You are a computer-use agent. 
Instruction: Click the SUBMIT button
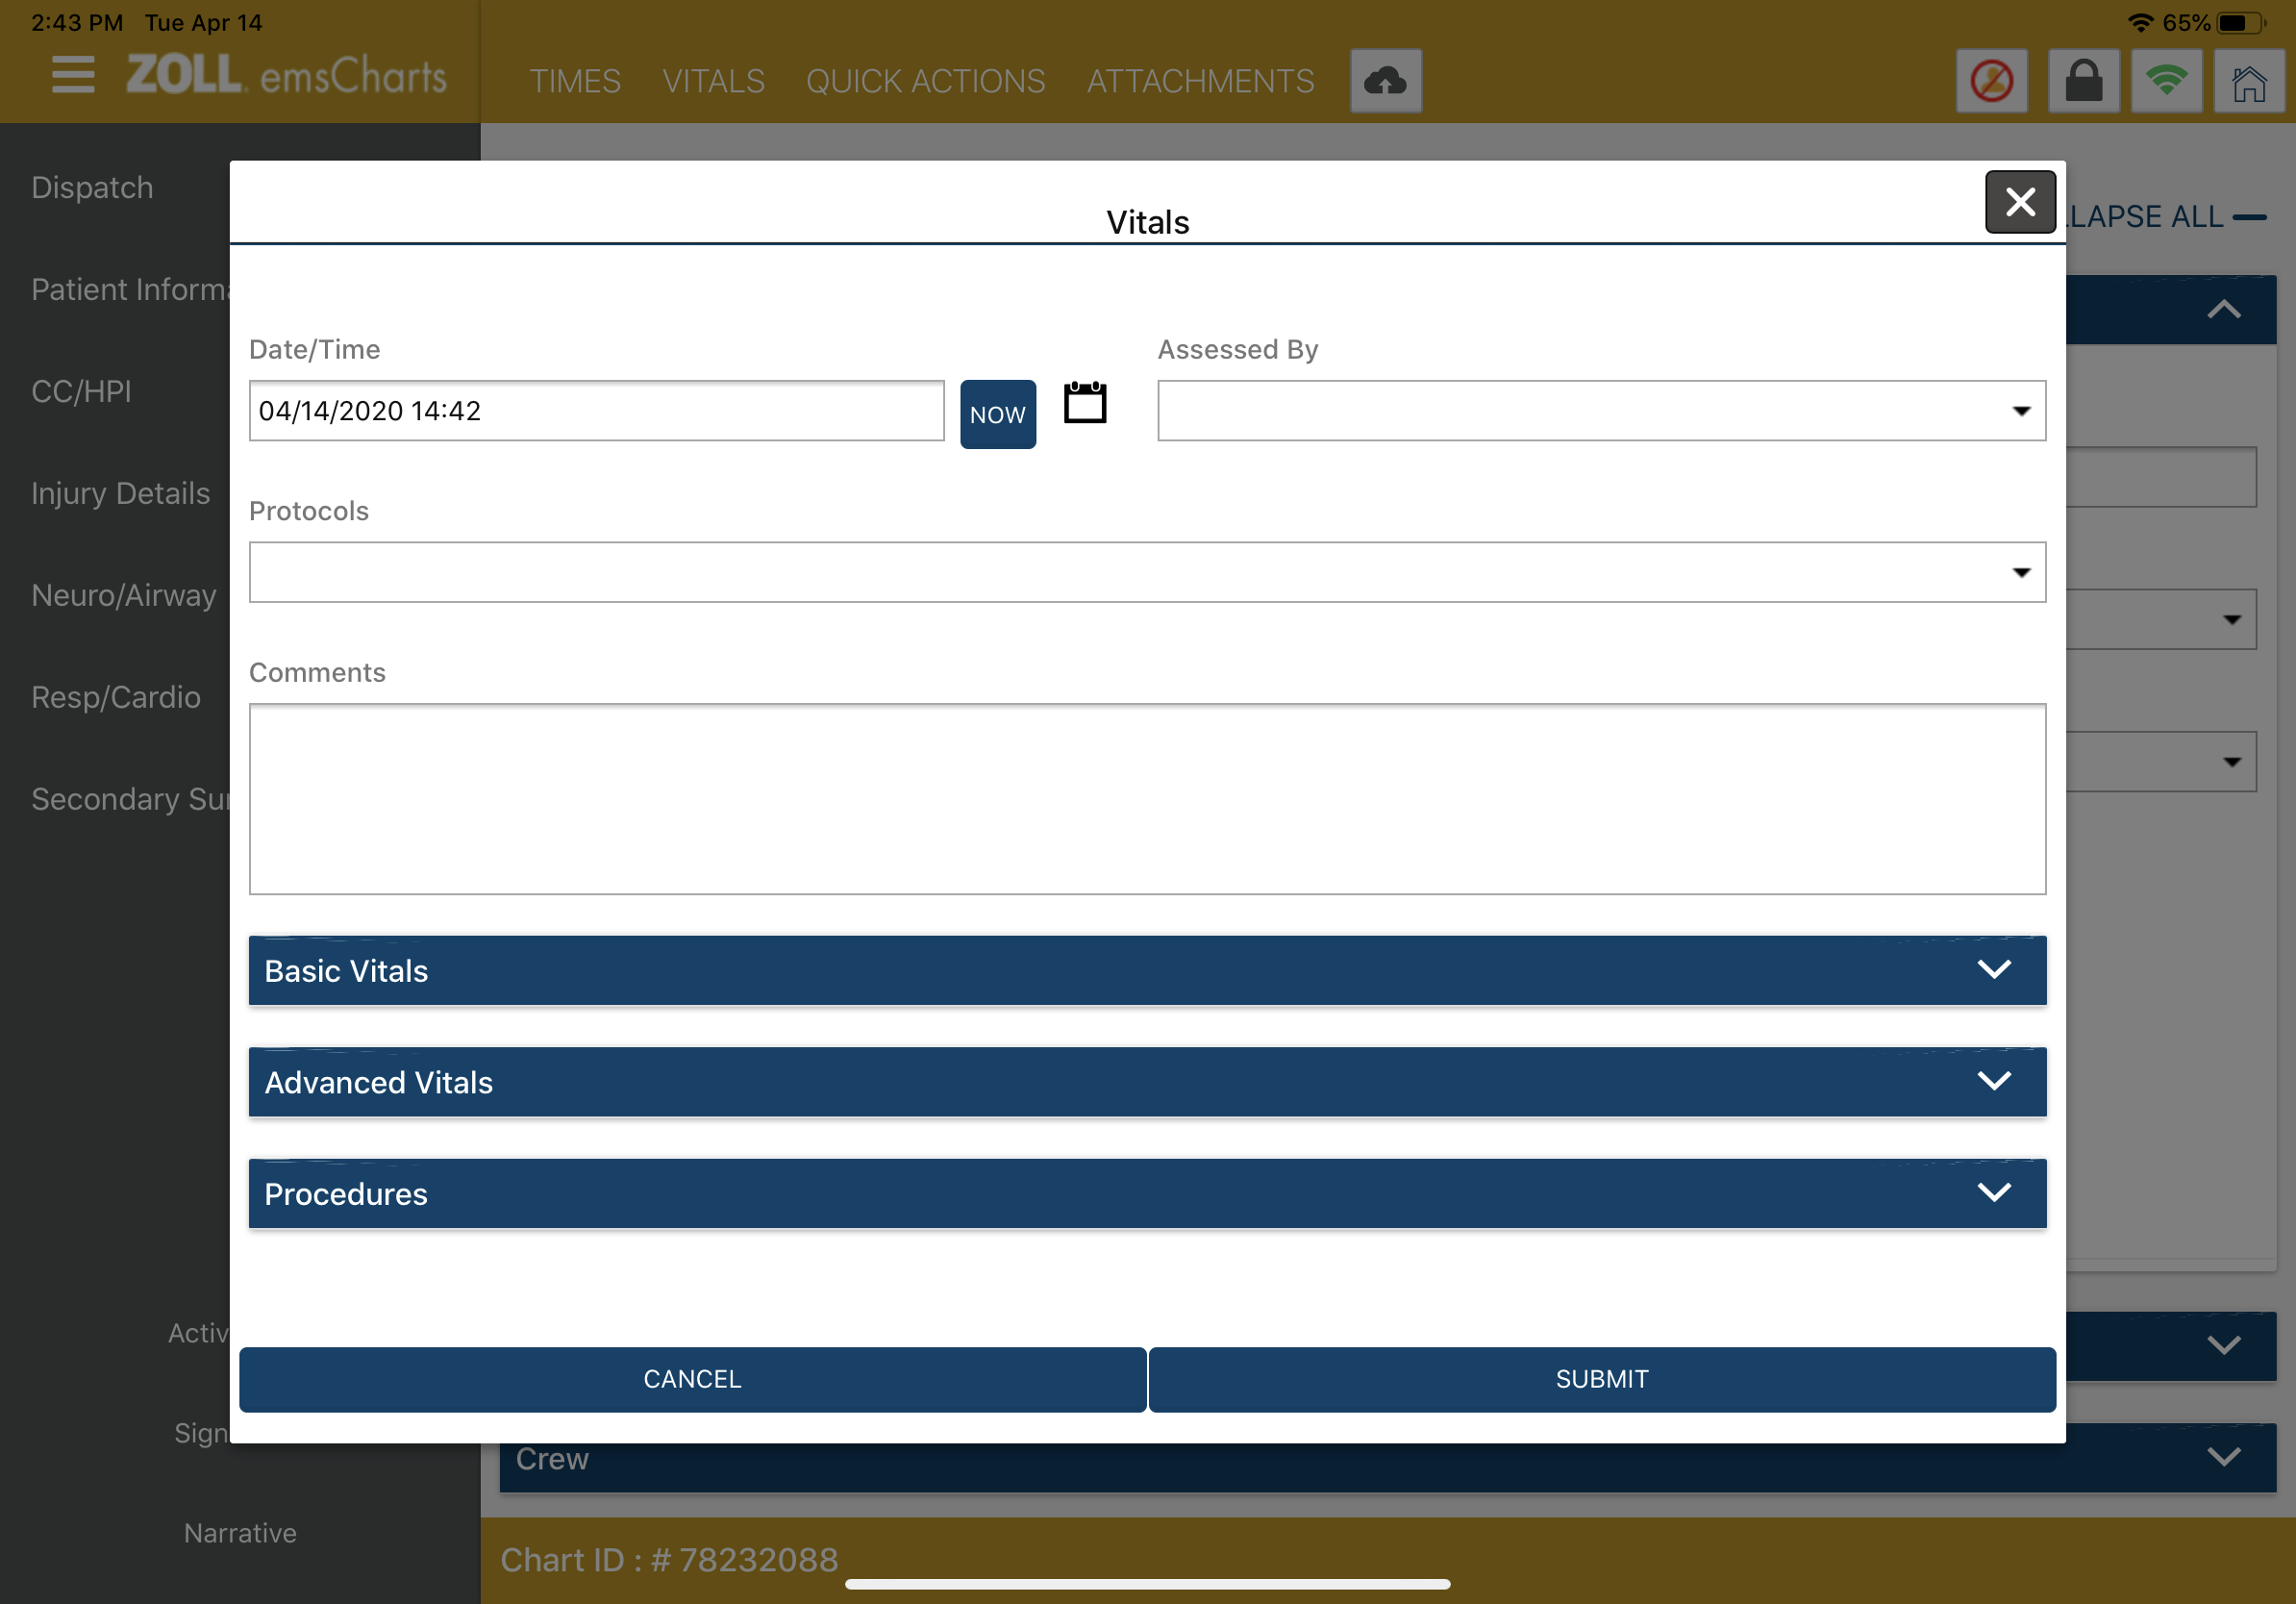[1601, 1379]
